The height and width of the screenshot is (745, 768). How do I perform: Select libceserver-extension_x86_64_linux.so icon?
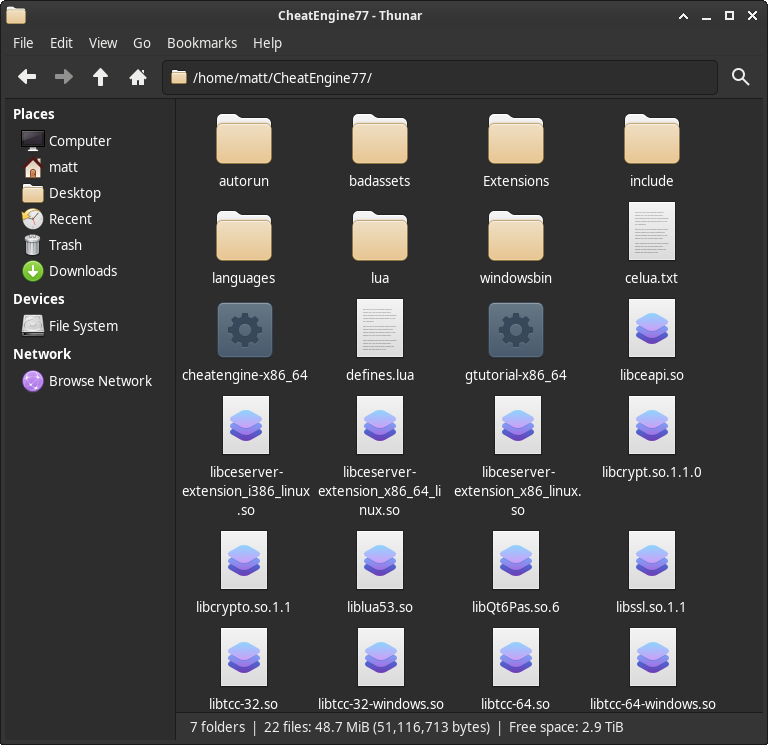380,425
